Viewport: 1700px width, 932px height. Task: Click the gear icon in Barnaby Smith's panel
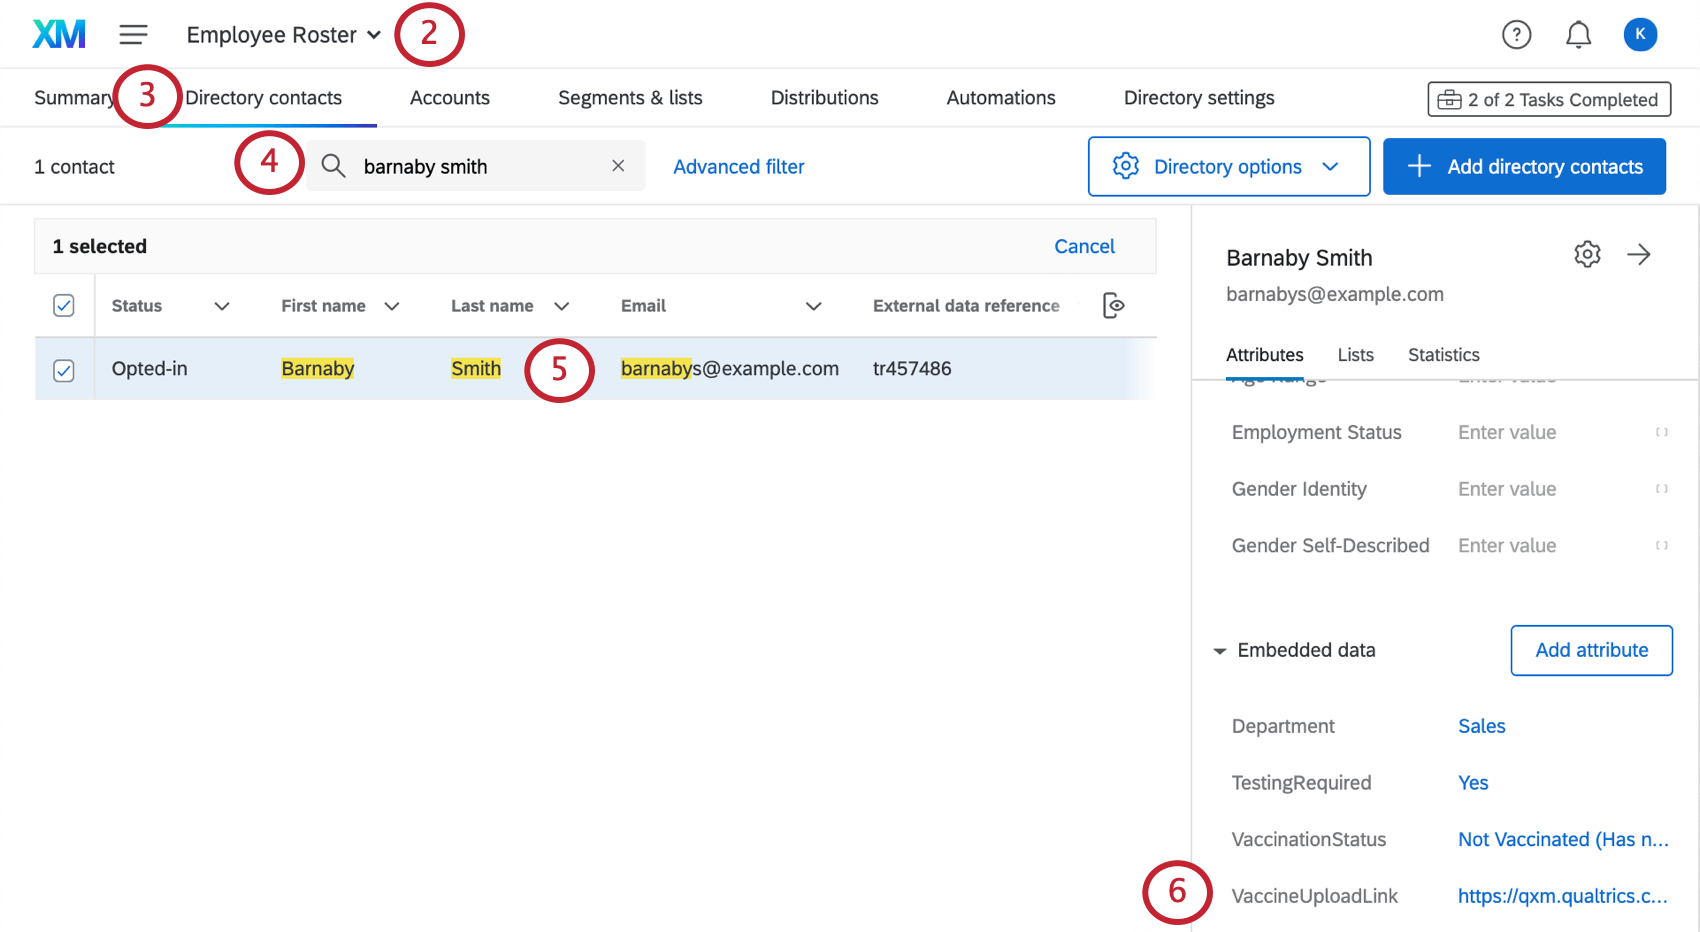point(1587,255)
